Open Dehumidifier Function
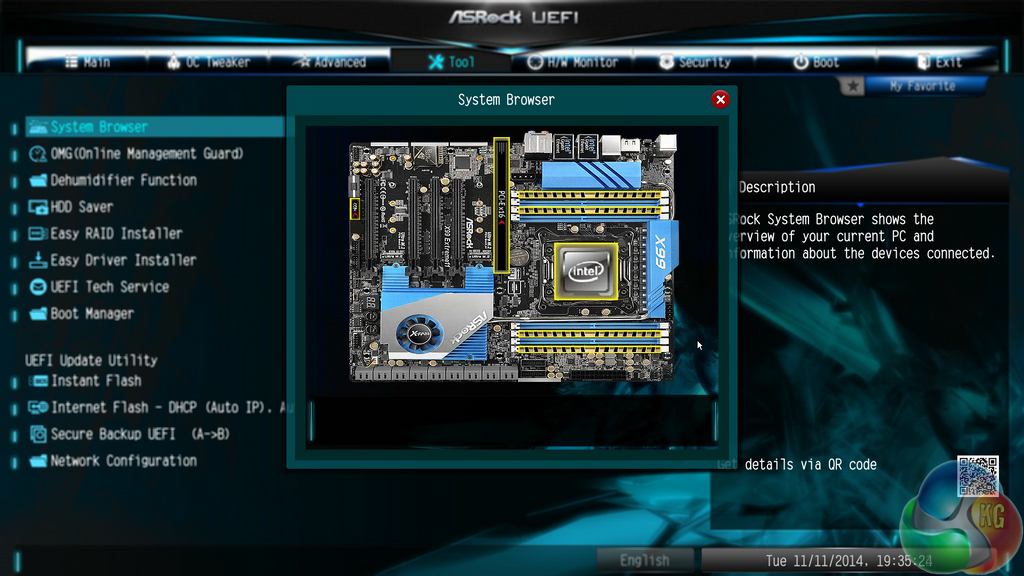 pyautogui.click(x=112, y=180)
